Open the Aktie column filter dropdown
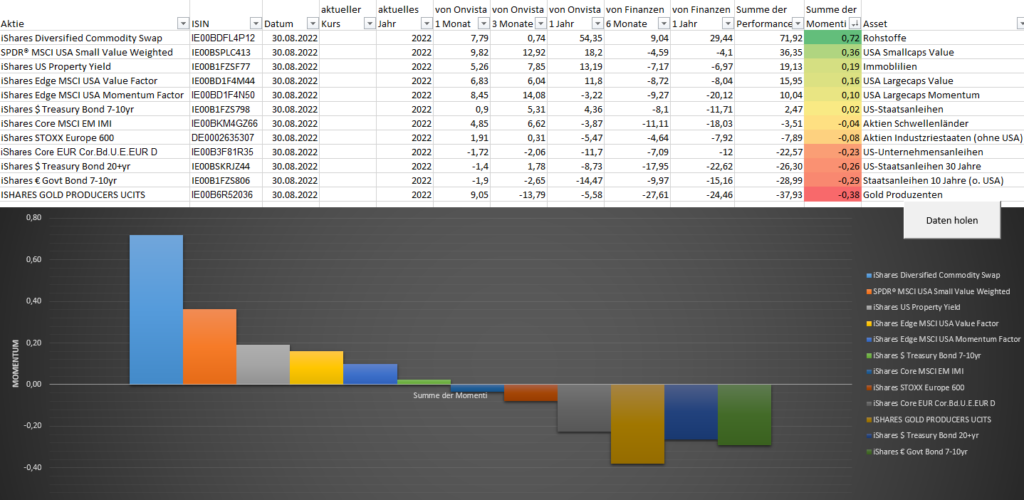Image resolution: width=1024 pixels, height=500 pixels. click(182, 23)
